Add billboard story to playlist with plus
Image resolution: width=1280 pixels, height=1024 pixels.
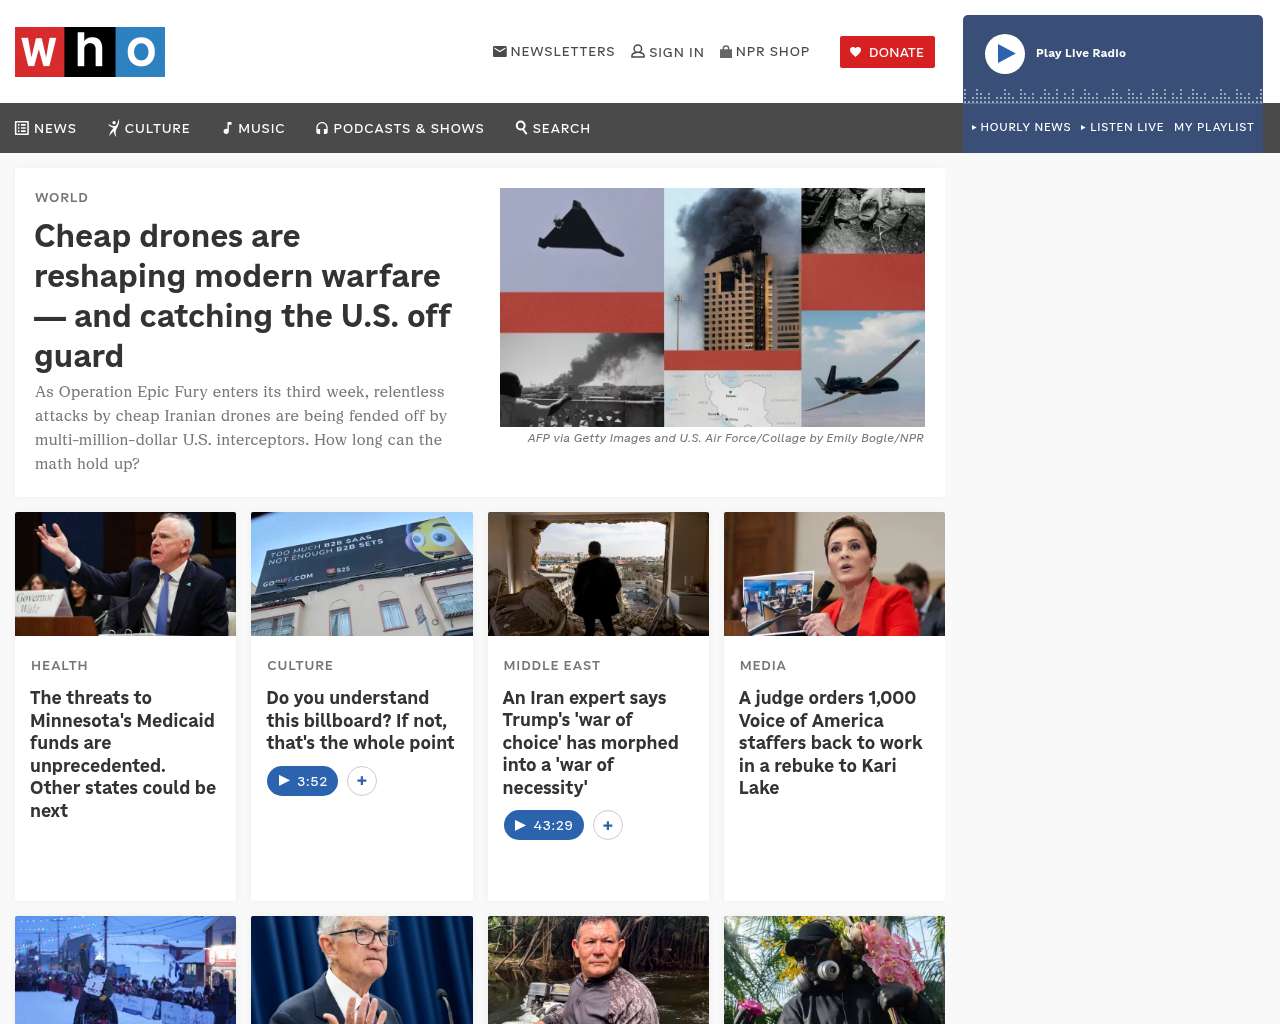362,781
